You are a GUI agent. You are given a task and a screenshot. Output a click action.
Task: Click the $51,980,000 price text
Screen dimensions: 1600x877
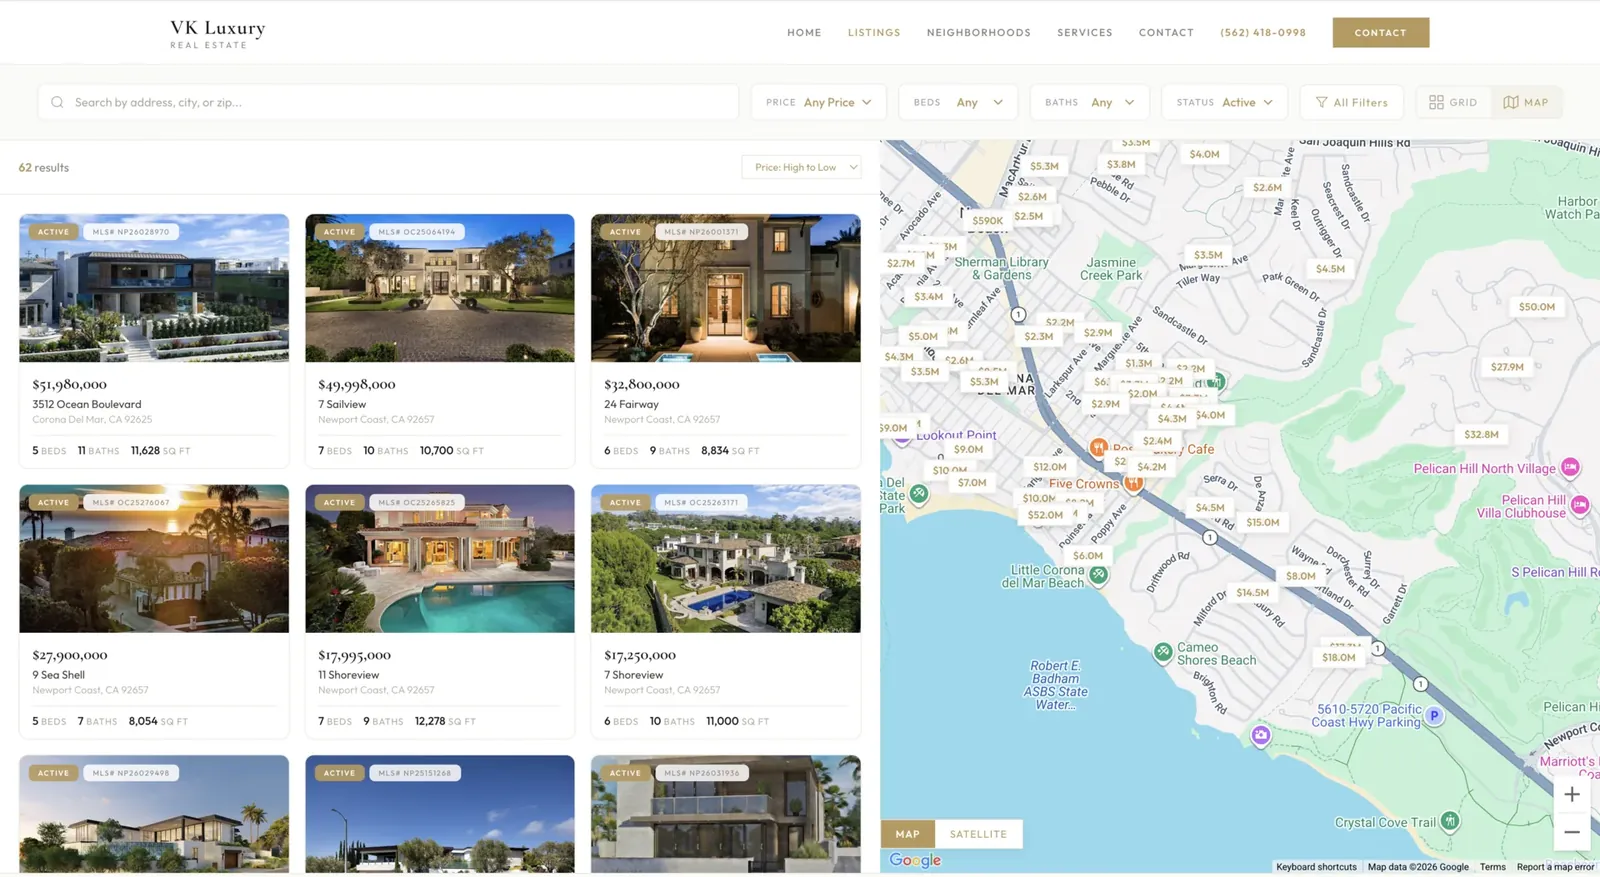click(69, 384)
